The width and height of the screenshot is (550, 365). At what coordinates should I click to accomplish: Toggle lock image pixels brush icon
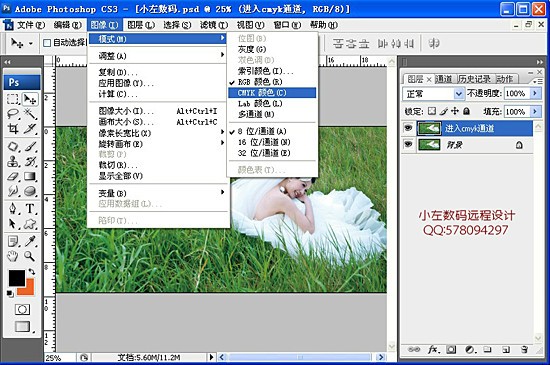(x=443, y=111)
